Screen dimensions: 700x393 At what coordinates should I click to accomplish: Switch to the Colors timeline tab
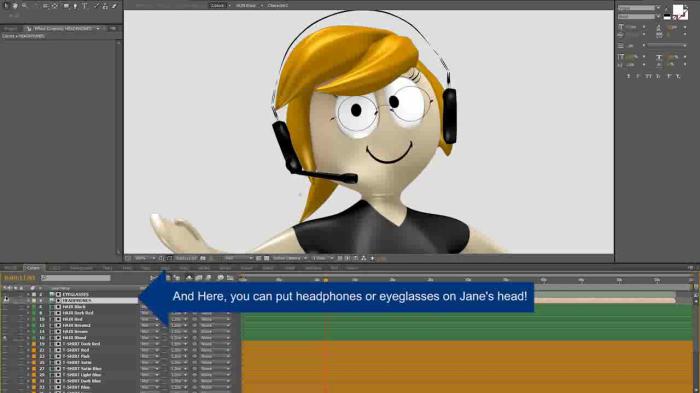(x=33, y=268)
